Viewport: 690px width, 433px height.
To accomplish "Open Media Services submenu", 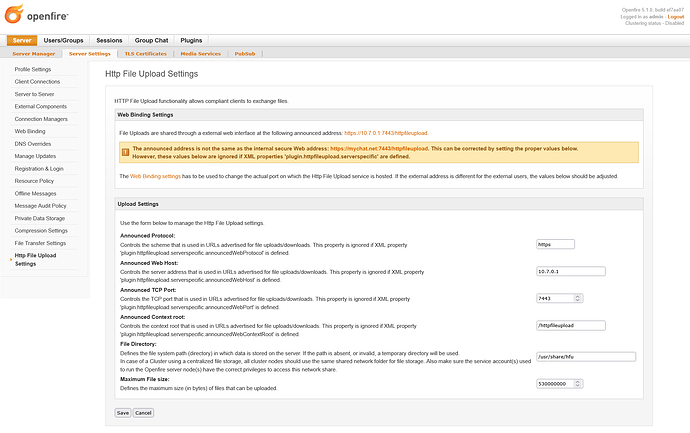I will (x=201, y=54).
